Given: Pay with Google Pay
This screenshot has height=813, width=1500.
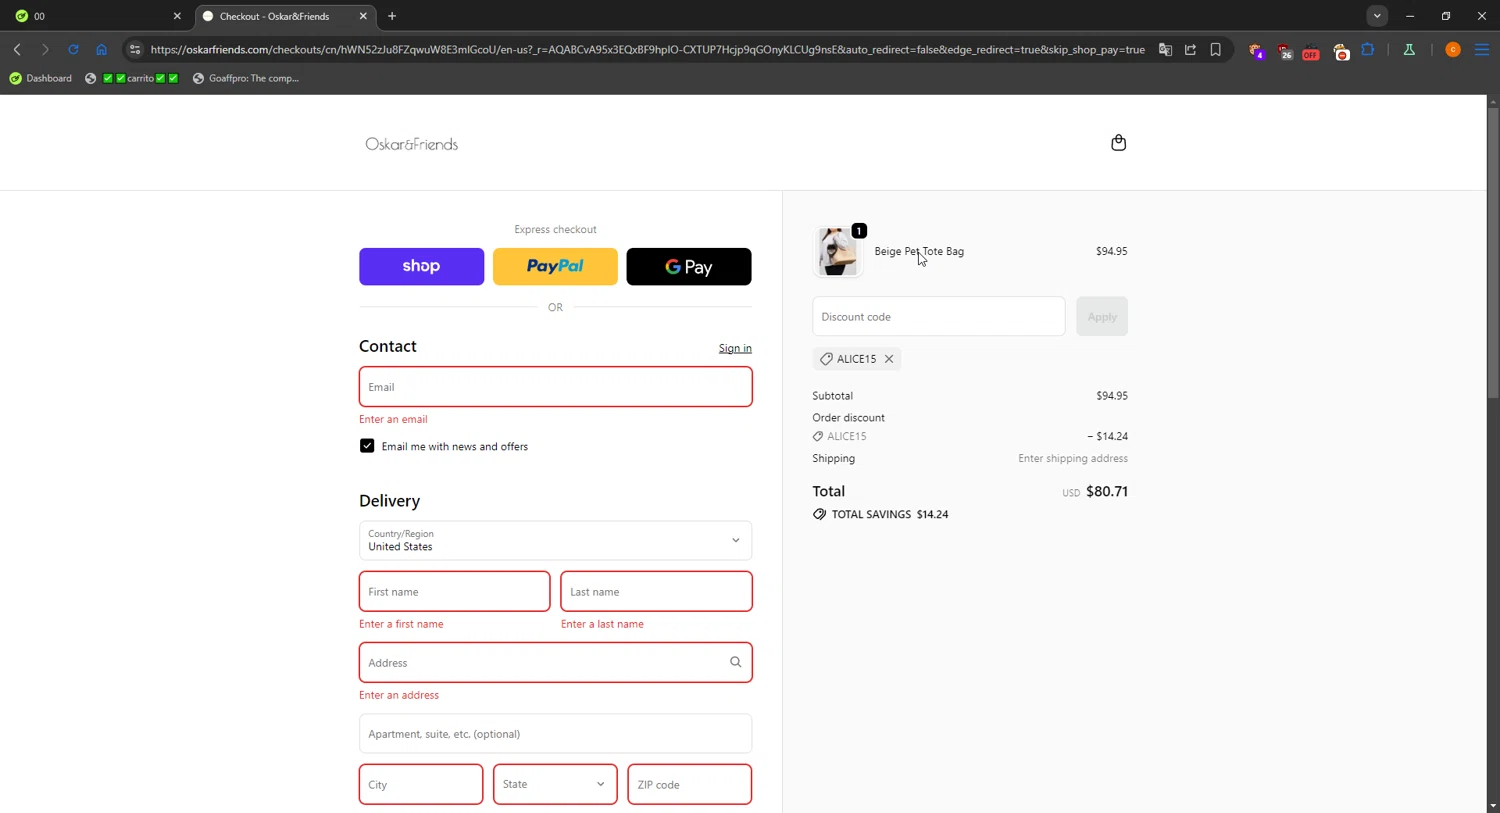Looking at the screenshot, I should click(x=689, y=266).
